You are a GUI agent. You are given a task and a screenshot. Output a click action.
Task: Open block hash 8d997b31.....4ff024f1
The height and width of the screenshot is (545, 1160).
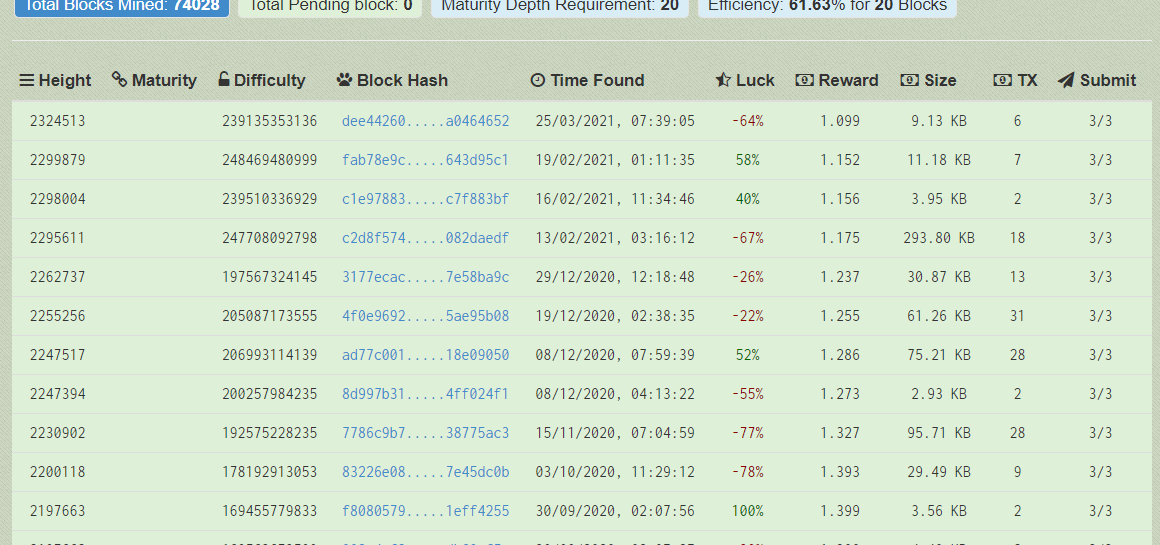click(425, 394)
